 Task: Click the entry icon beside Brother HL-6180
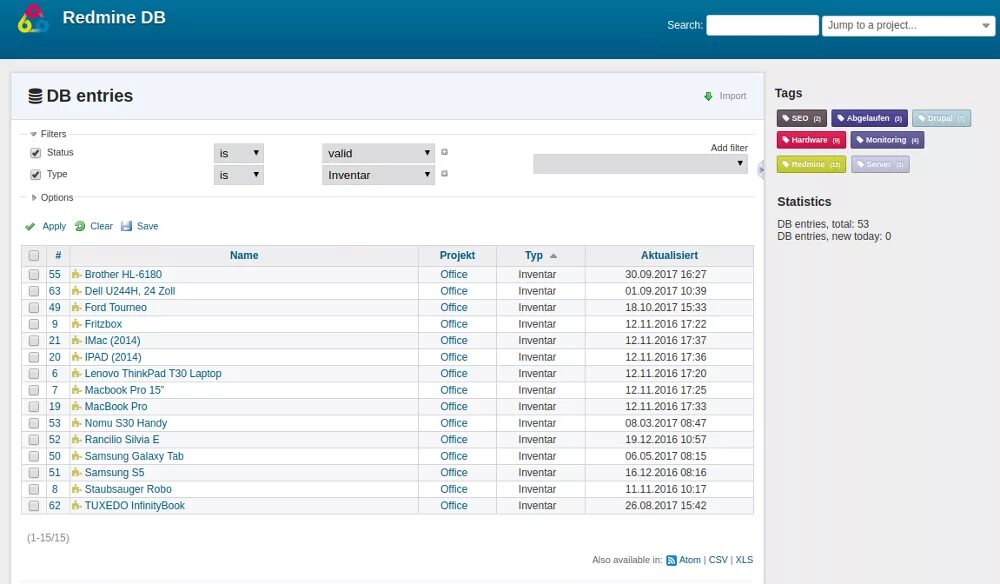click(x=77, y=274)
